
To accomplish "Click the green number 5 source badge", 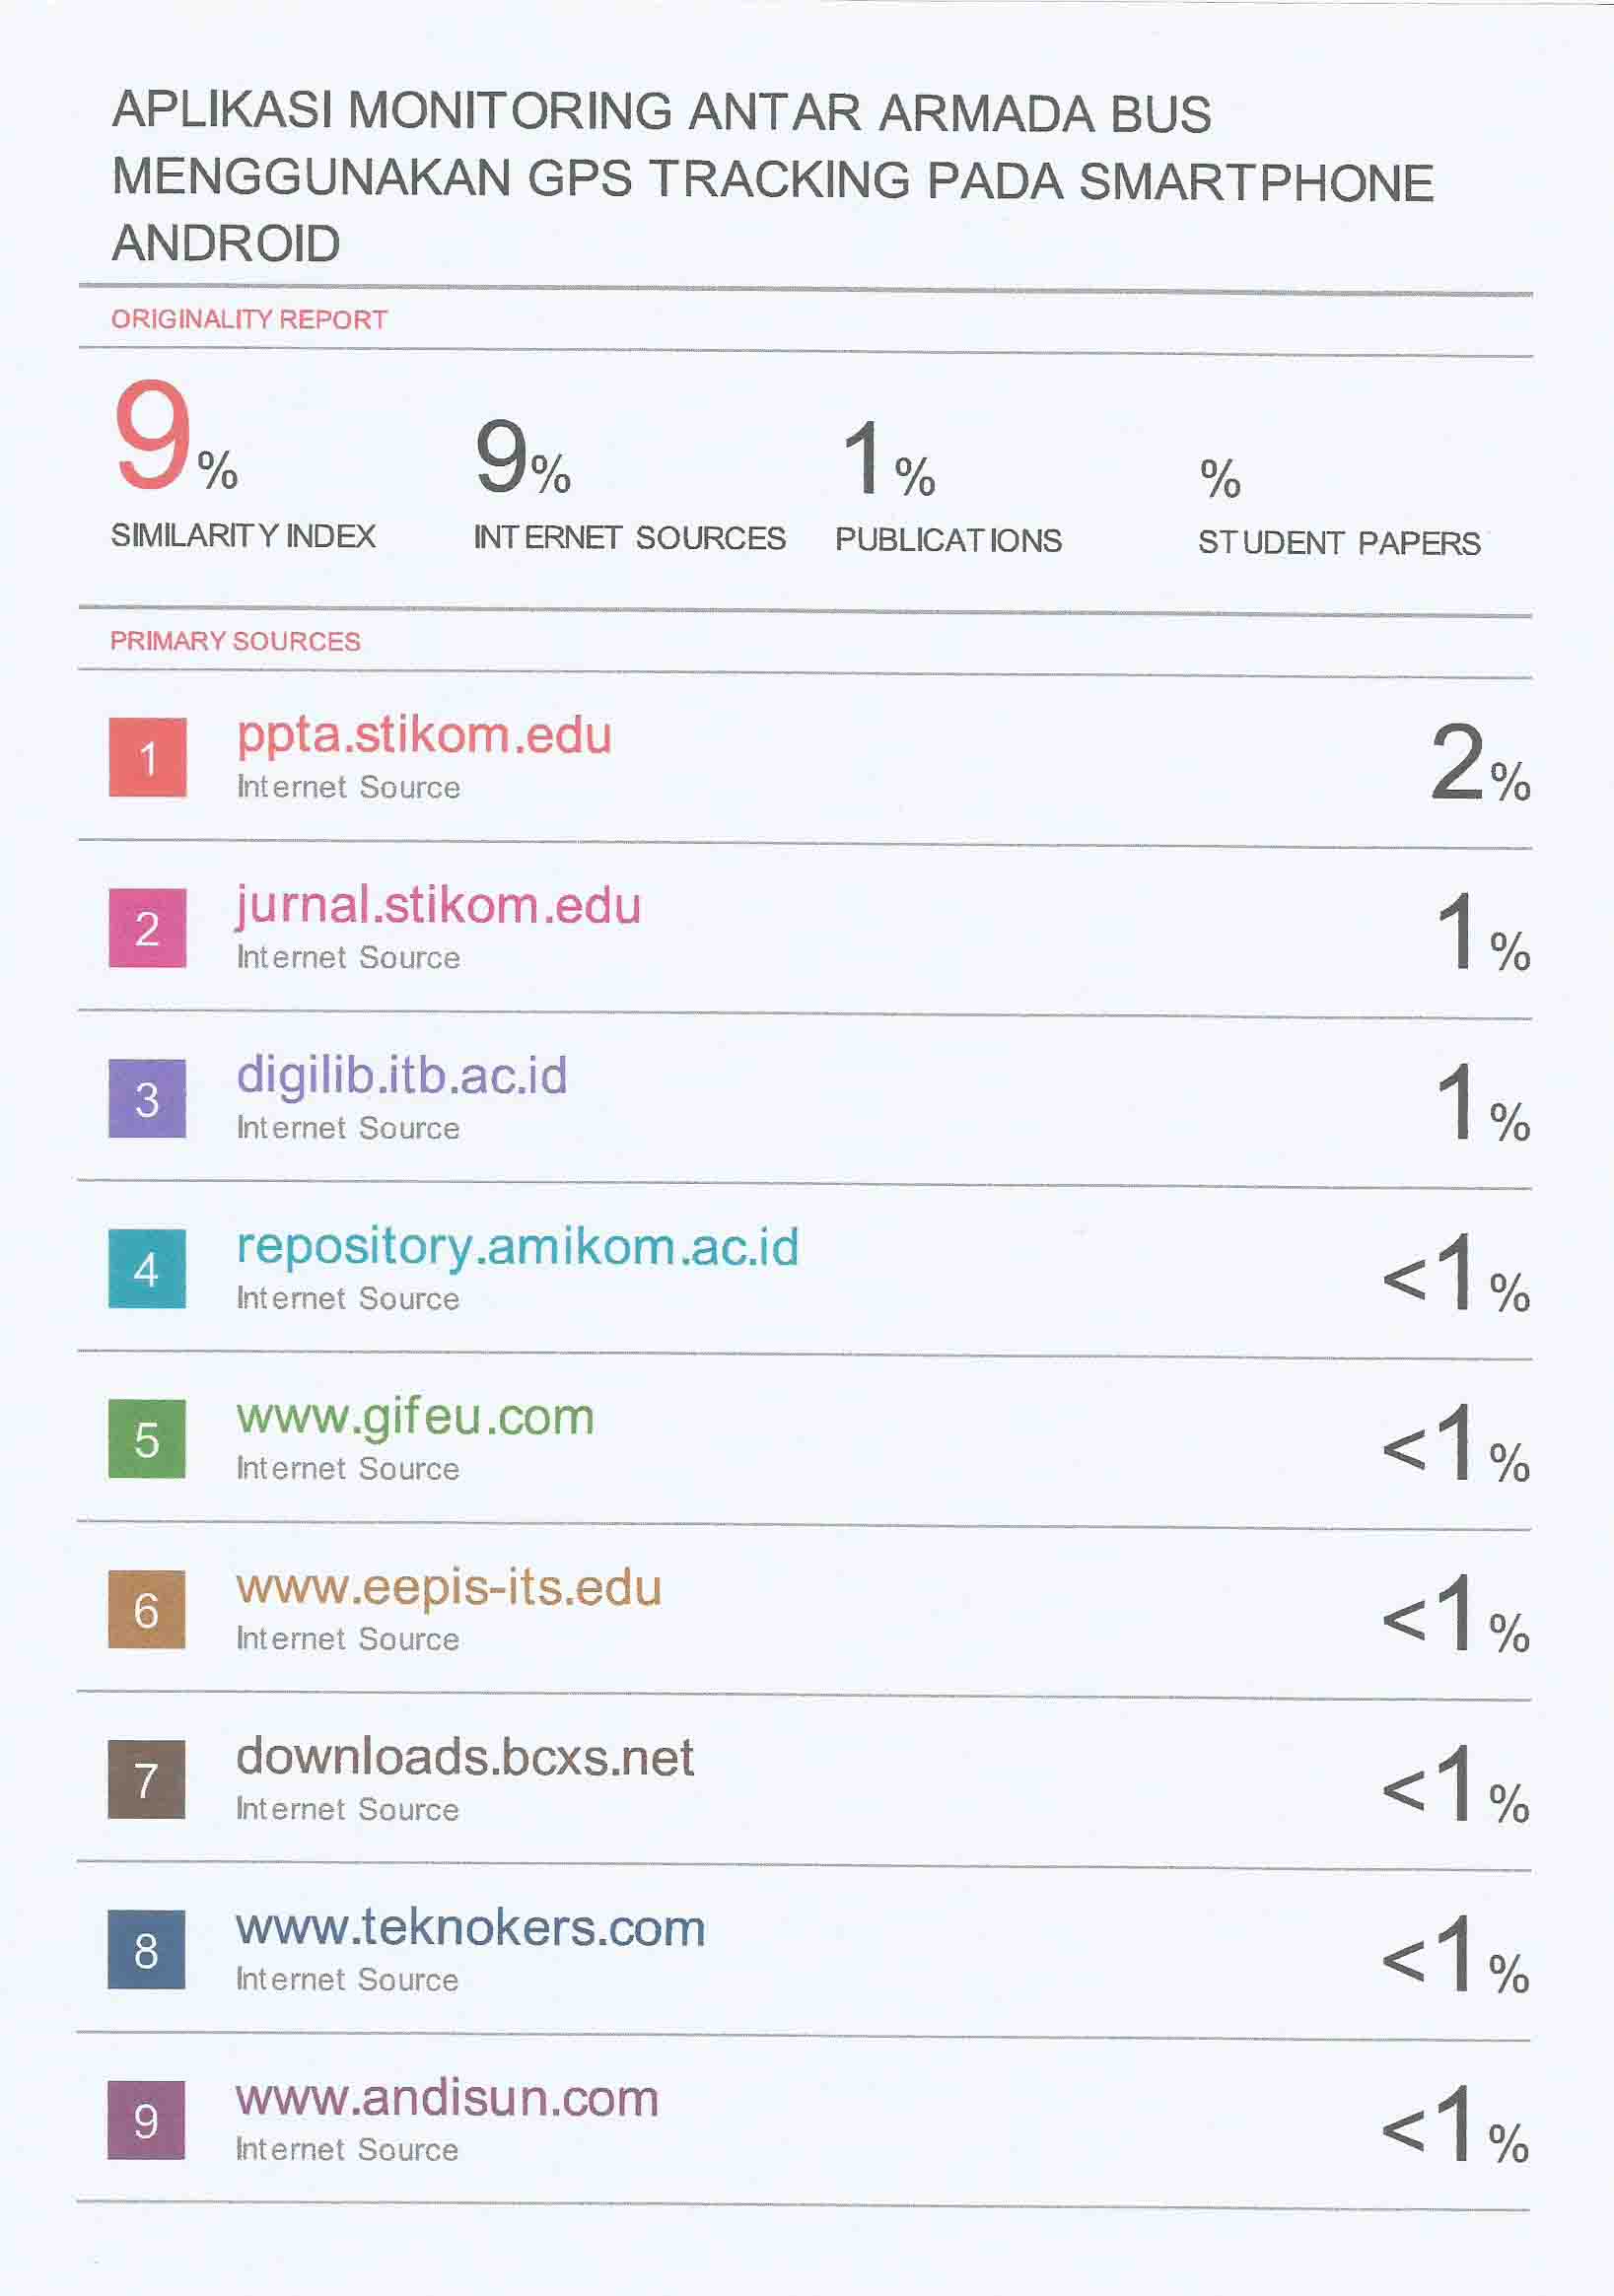I will pyautogui.click(x=147, y=1439).
